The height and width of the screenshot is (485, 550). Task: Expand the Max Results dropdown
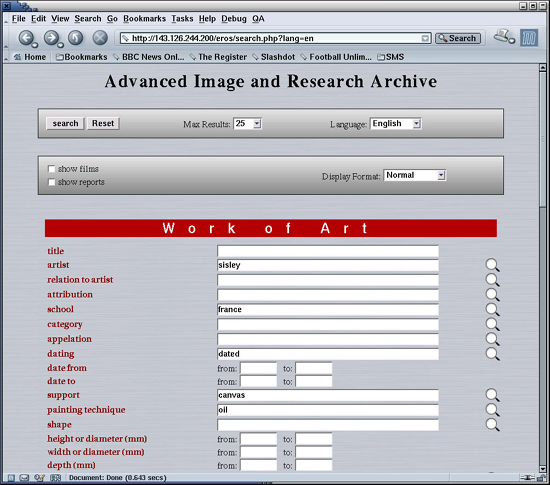[x=248, y=123]
